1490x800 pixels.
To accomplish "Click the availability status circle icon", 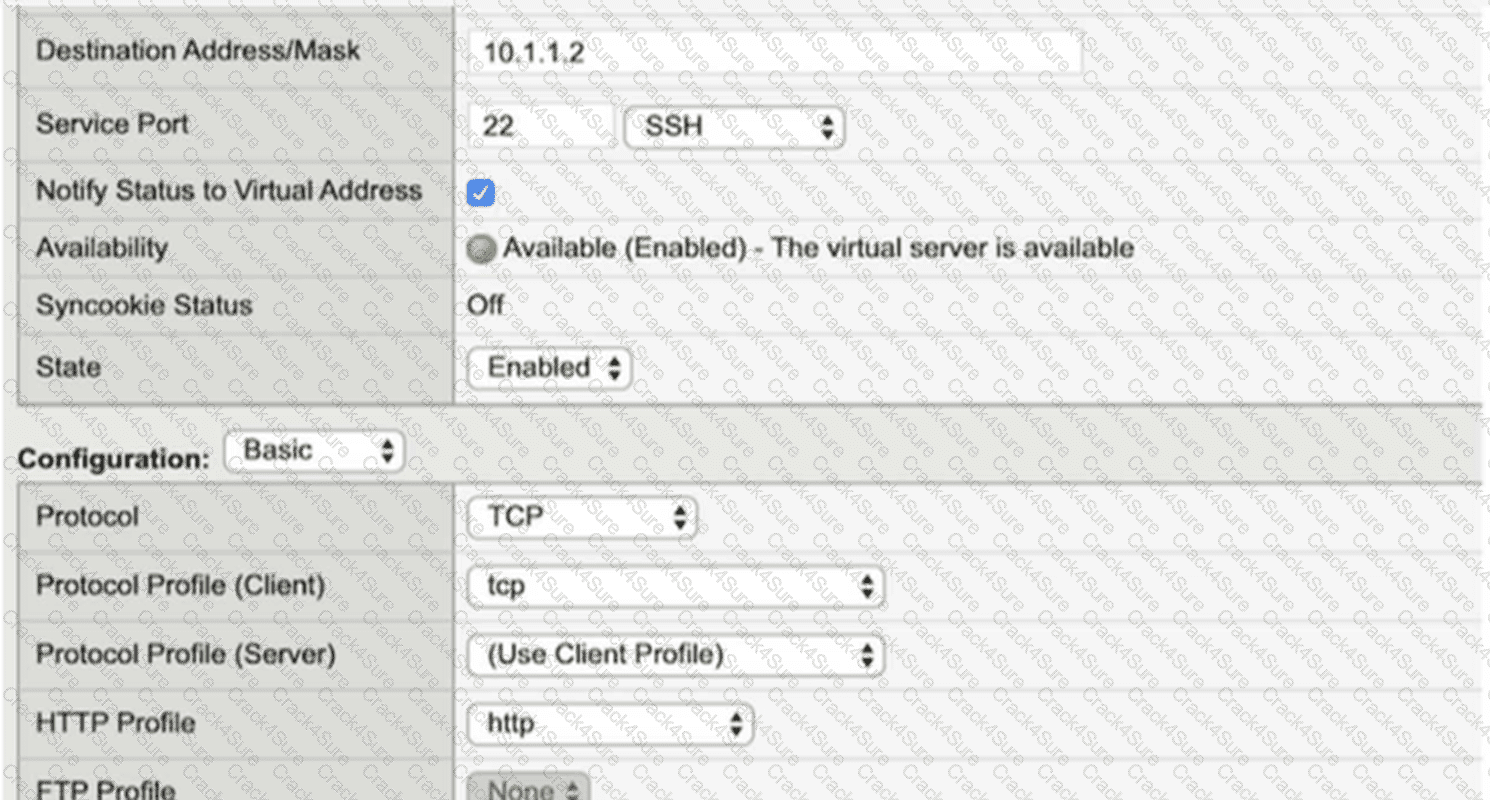I will pos(481,249).
